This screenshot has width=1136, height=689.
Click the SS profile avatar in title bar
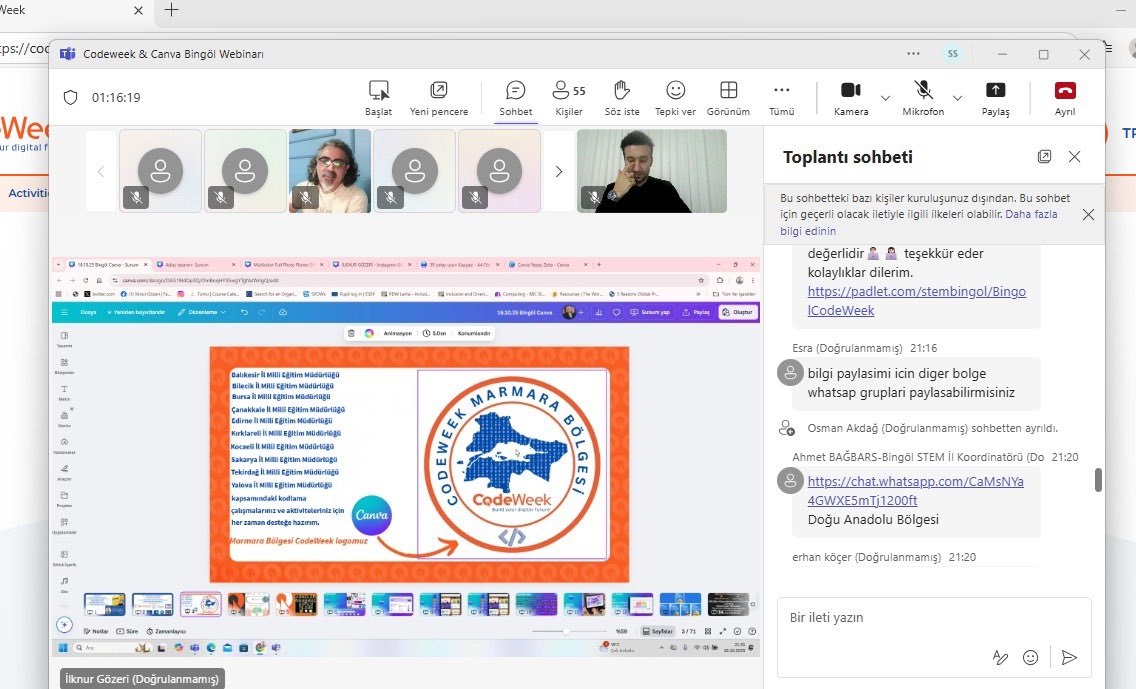click(953, 54)
